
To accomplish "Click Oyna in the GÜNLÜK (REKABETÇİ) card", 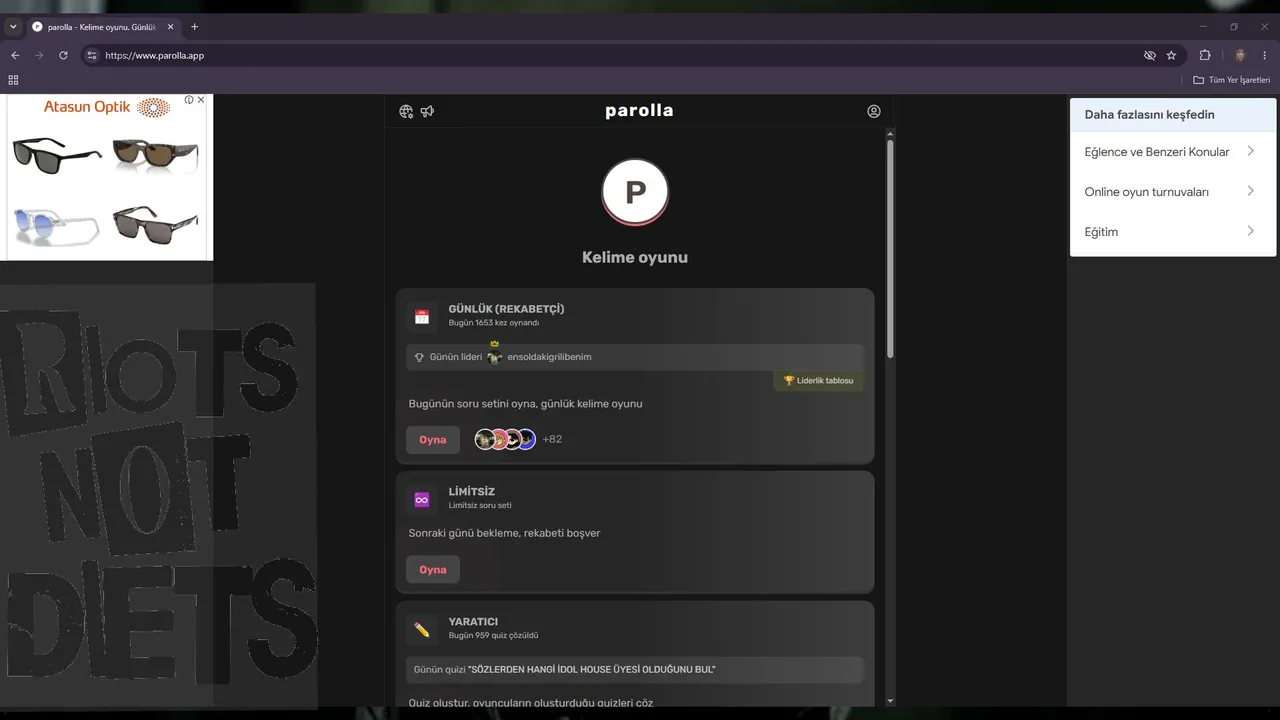I will [x=433, y=440].
